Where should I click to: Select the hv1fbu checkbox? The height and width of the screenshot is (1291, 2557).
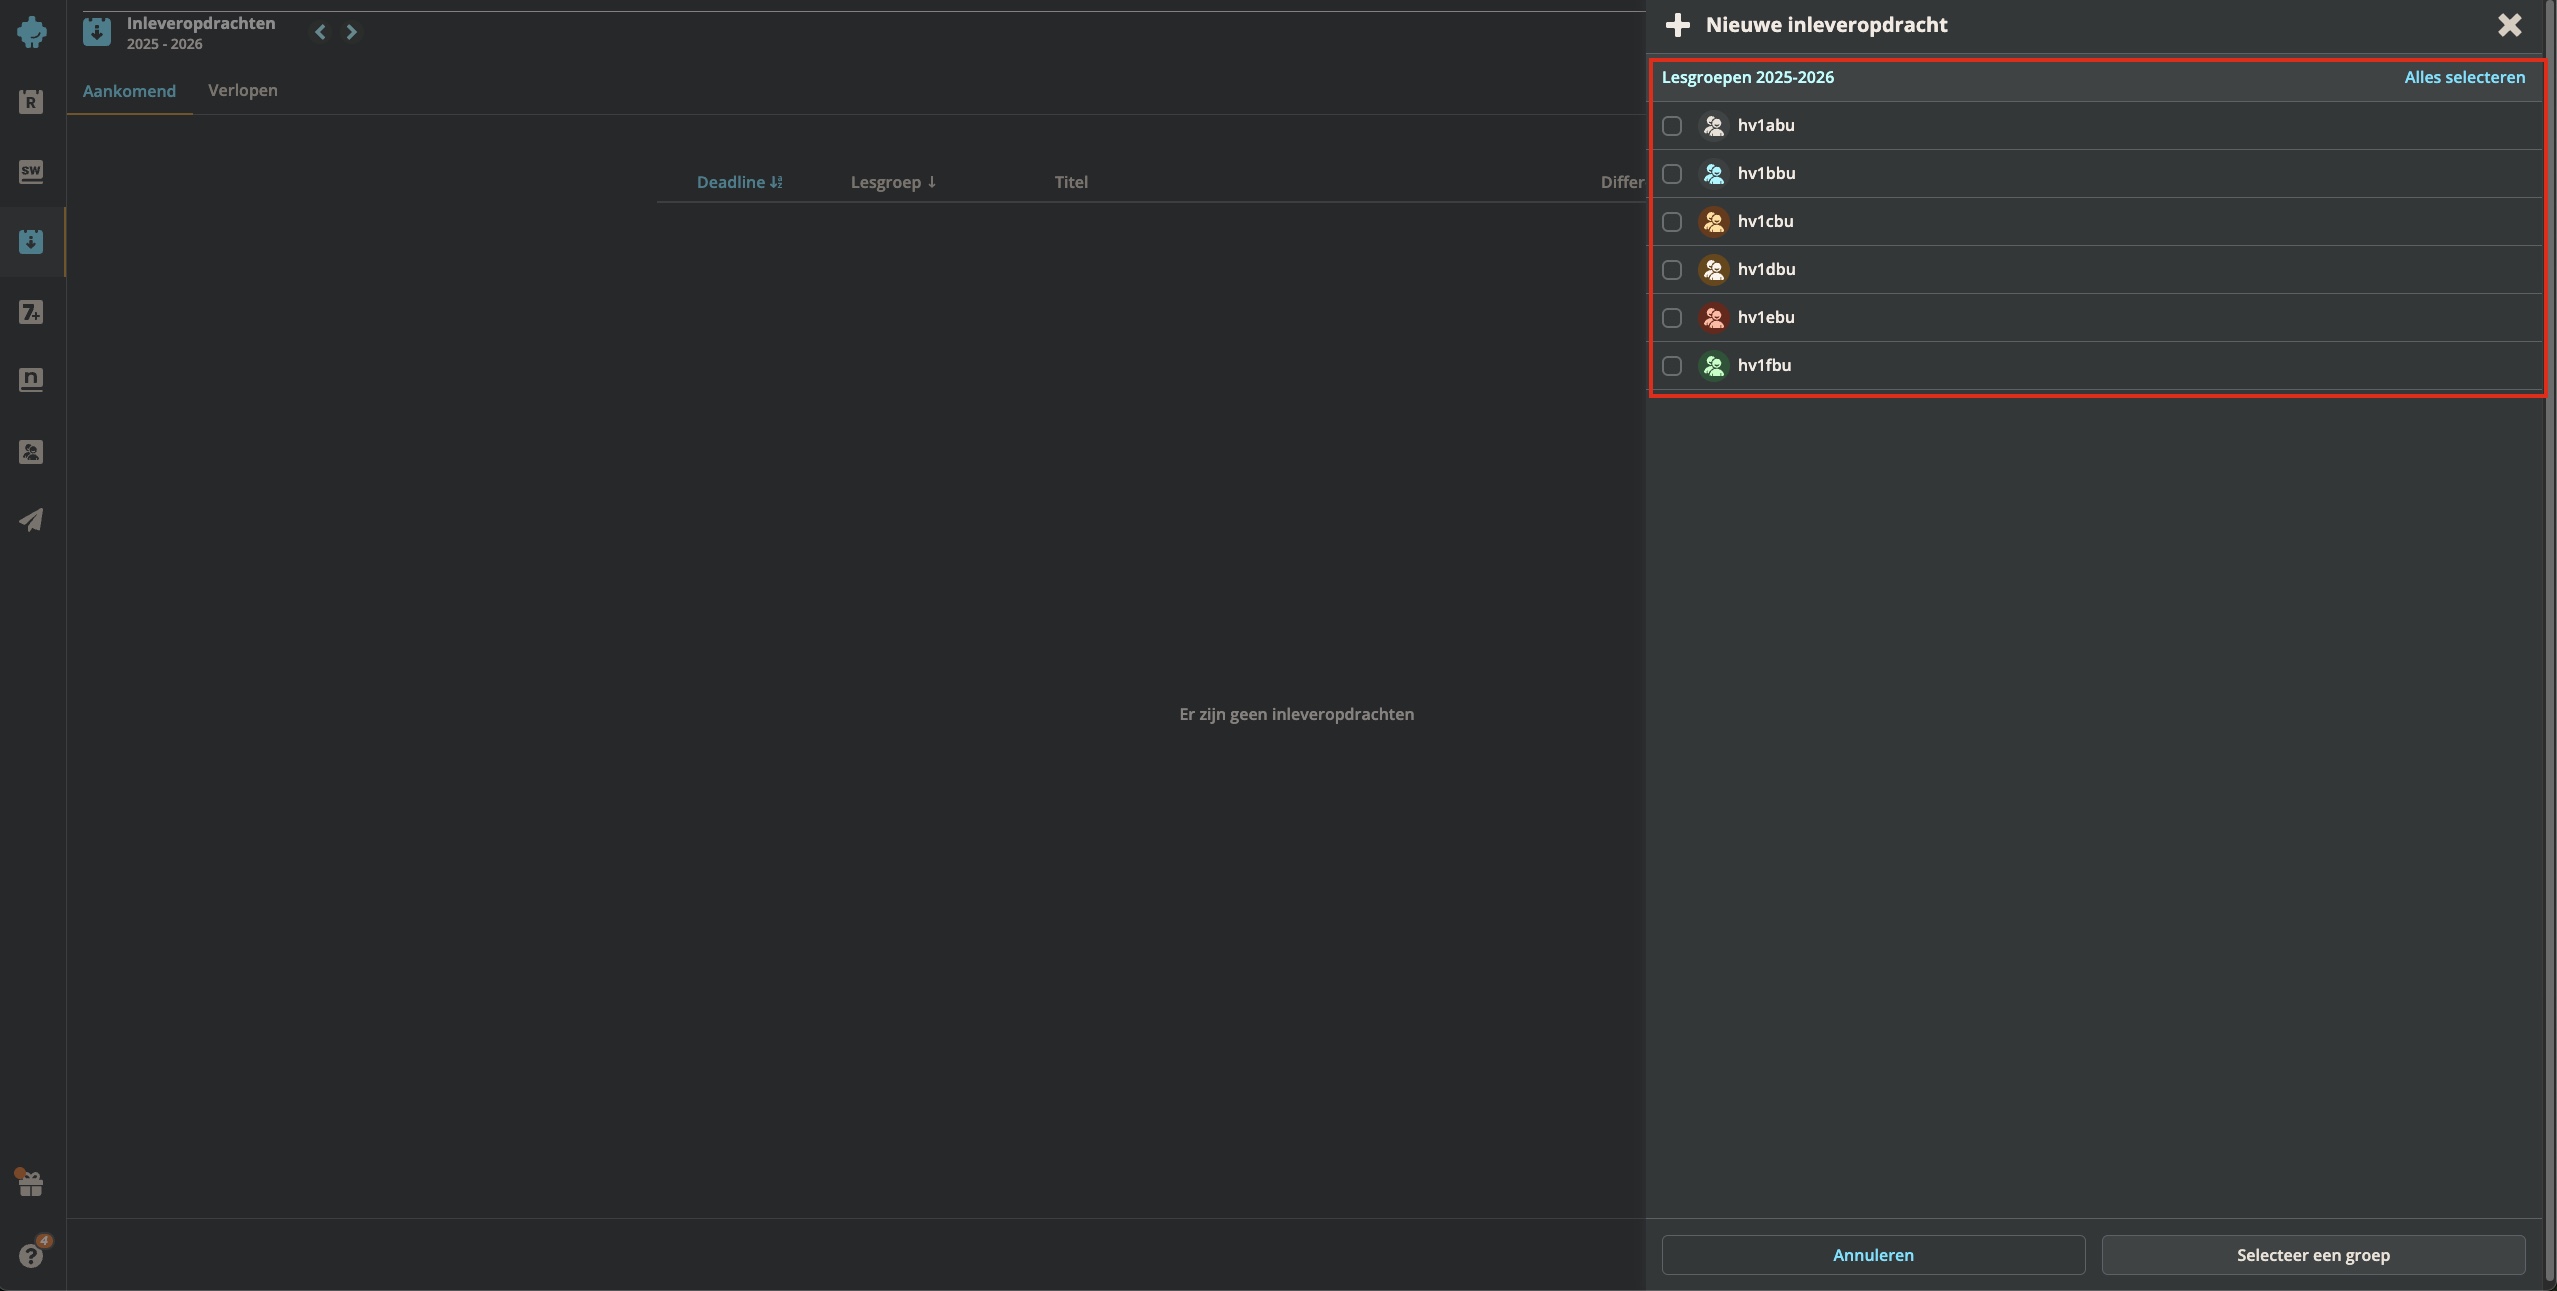pyautogui.click(x=1672, y=366)
